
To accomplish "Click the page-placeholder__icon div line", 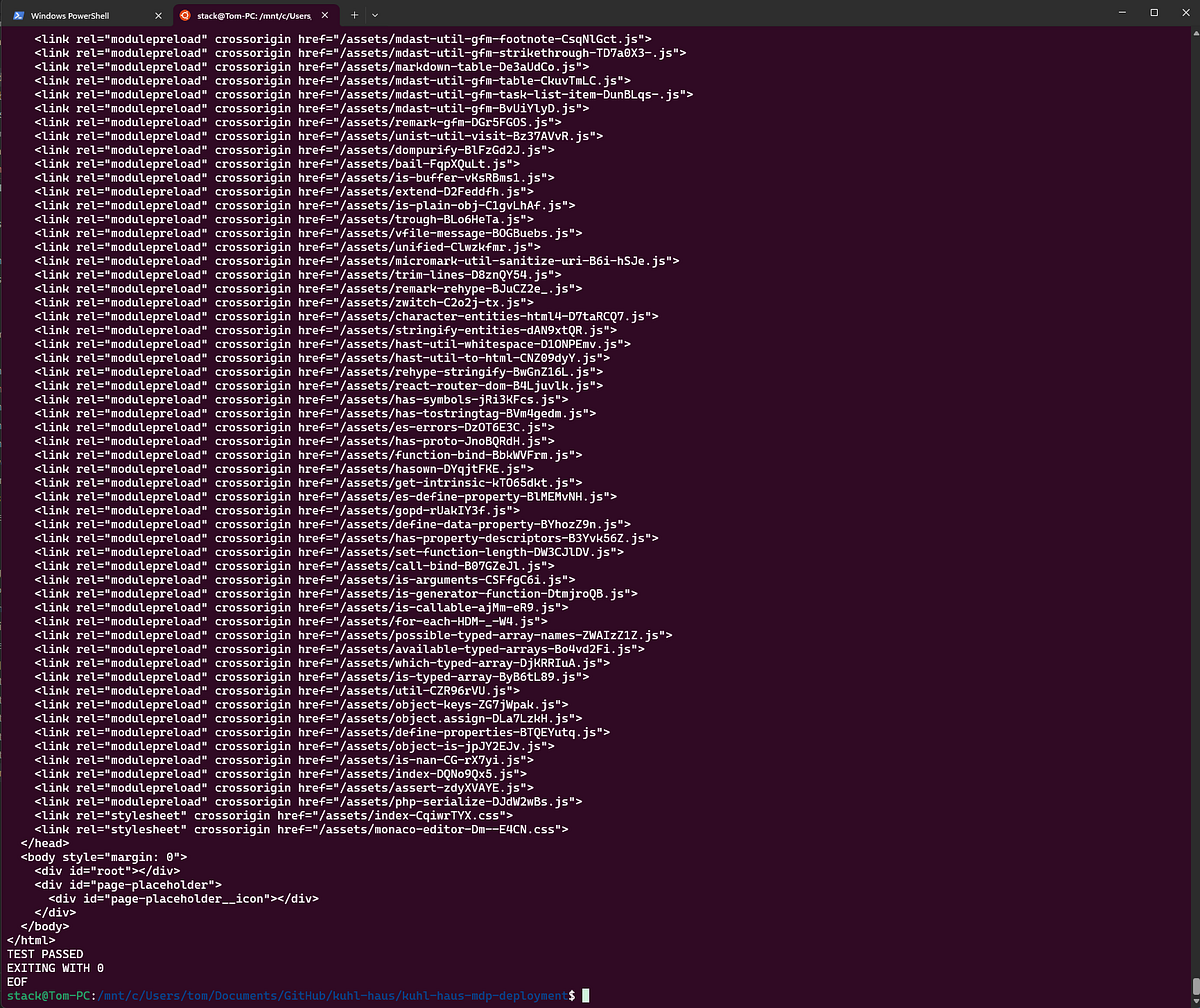I will (183, 898).
